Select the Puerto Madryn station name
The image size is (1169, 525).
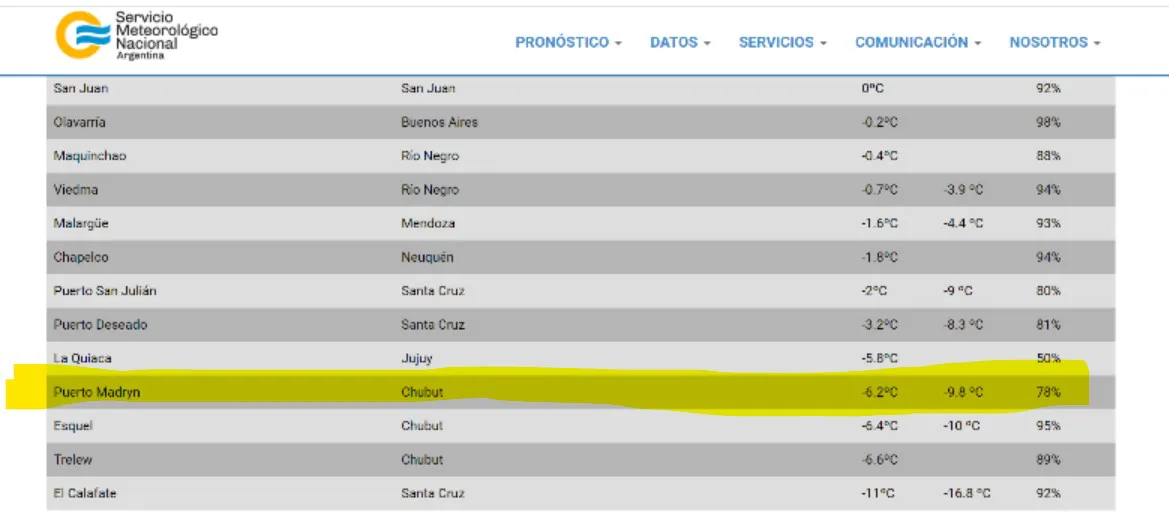click(96, 392)
